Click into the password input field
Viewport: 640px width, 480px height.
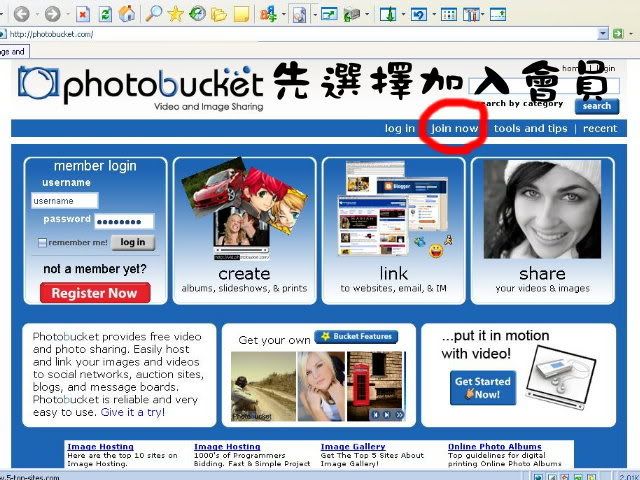[124, 222]
